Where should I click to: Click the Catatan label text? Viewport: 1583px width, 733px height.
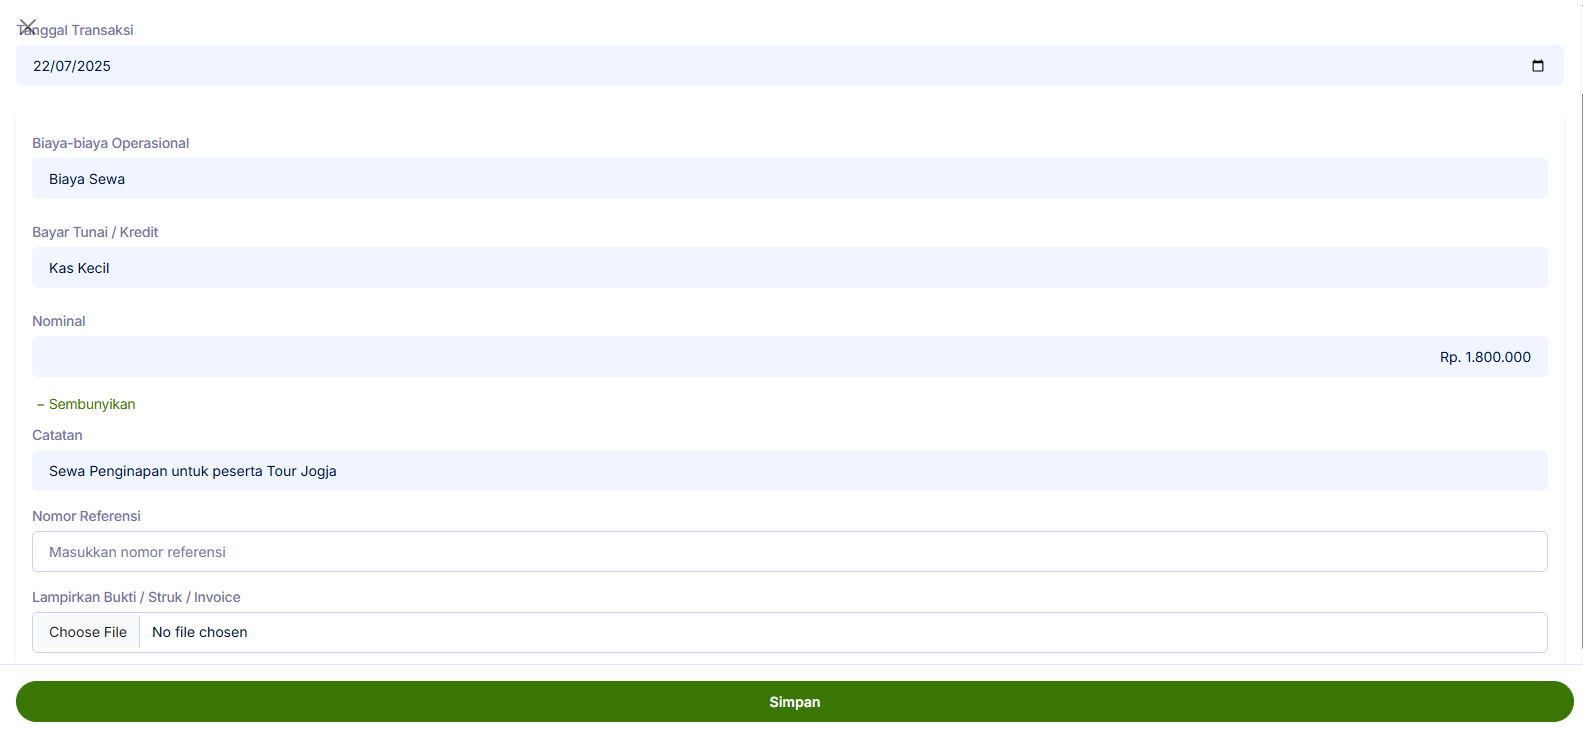(x=57, y=435)
